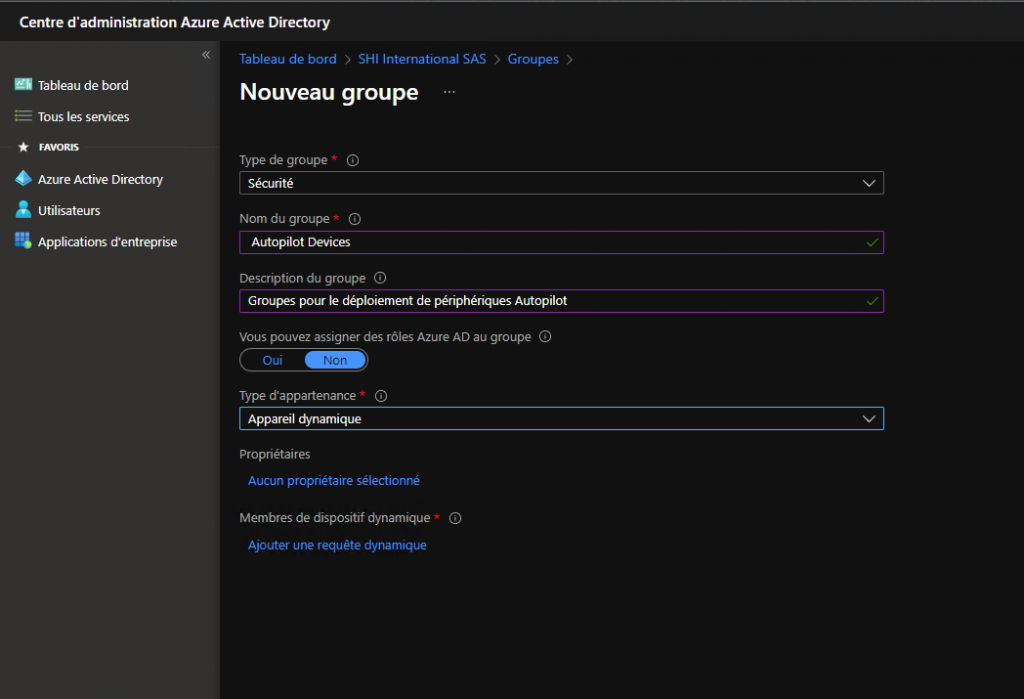This screenshot has width=1024, height=699.
Task: Click the Utilisateurs person icon
Action: tap(23, 210)
